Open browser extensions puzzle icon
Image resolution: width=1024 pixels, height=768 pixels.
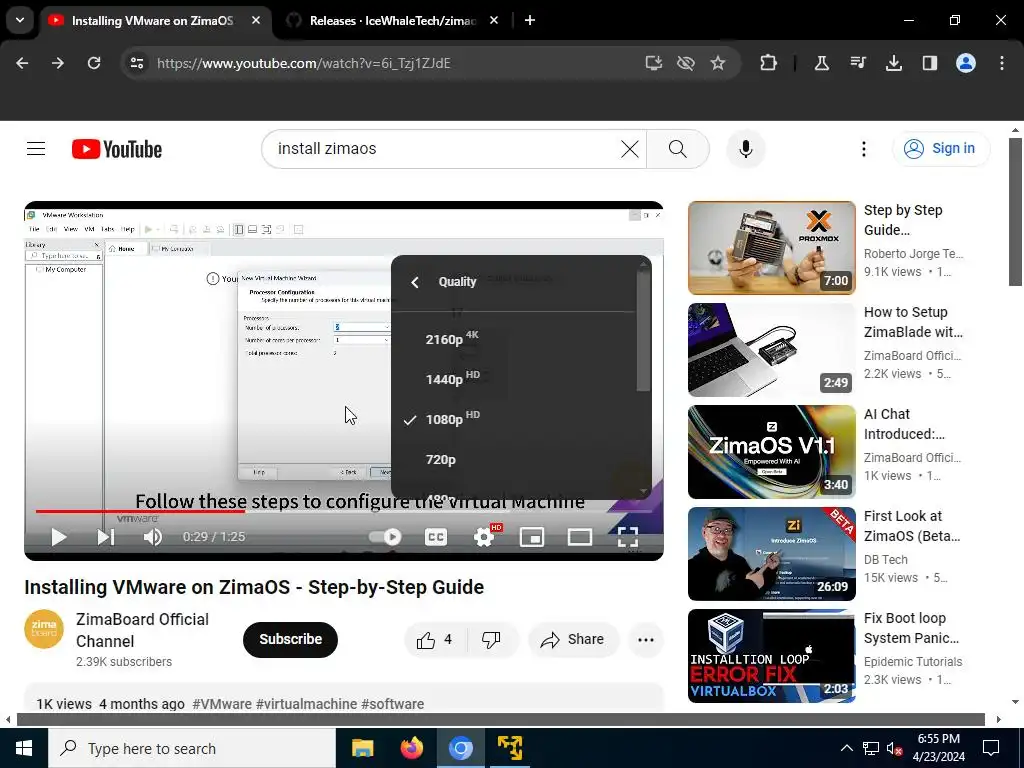pos(769,63)
